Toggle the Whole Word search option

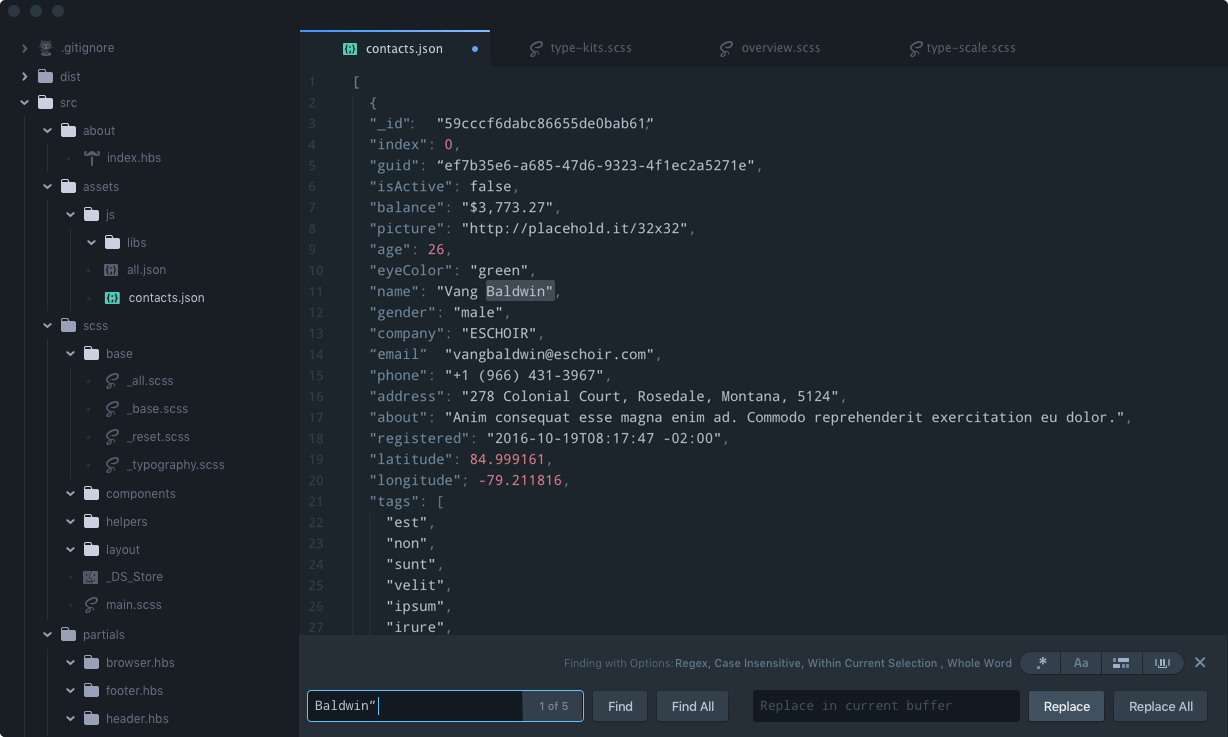coord(1163,663)
